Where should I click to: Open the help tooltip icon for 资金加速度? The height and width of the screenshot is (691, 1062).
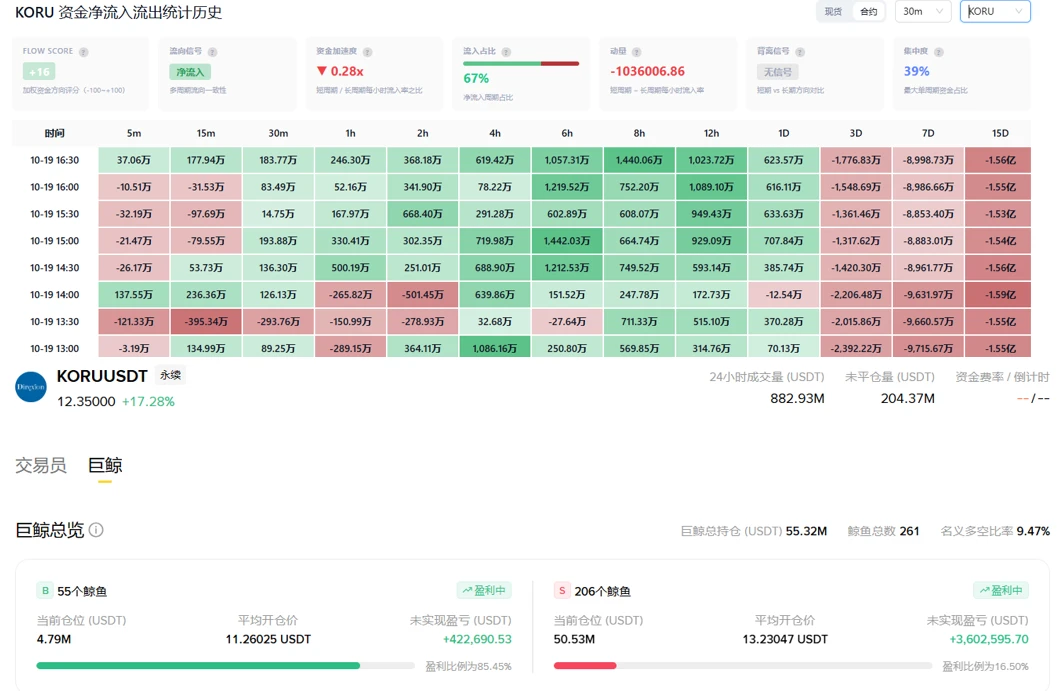pyautogui.click(x=367, y=52)
